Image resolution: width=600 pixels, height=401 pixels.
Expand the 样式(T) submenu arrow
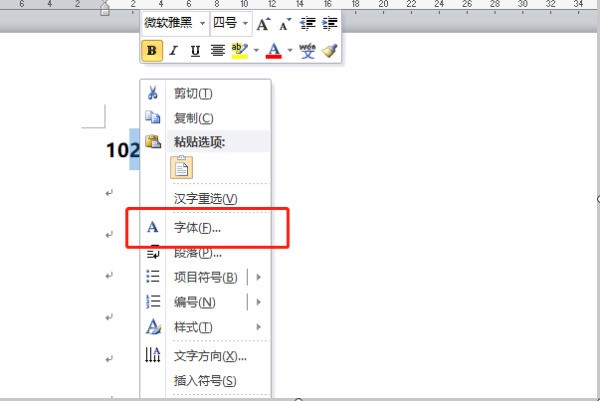[x=259, y=327]
